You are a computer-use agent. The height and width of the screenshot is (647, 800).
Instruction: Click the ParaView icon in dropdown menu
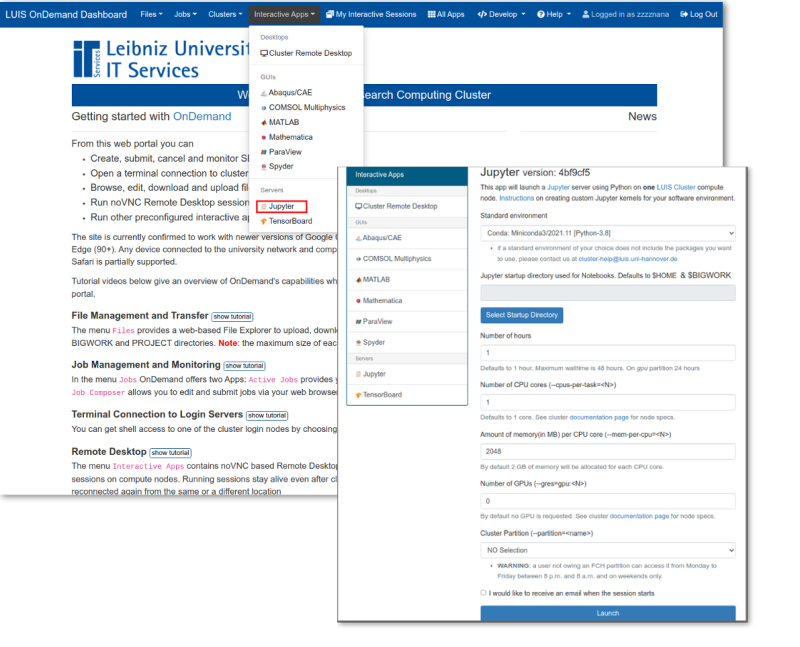[264, 152]
